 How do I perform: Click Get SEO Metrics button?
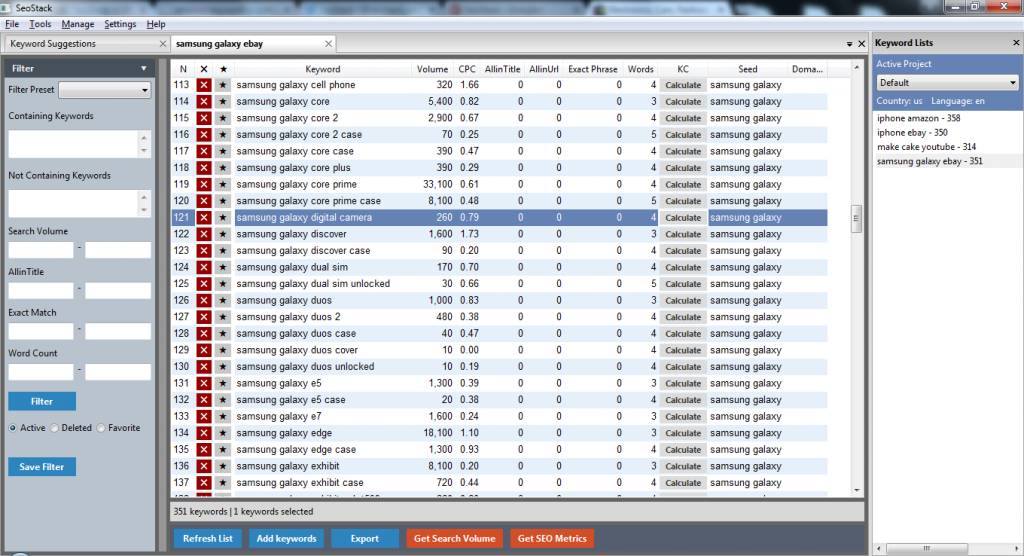point(552,538)
